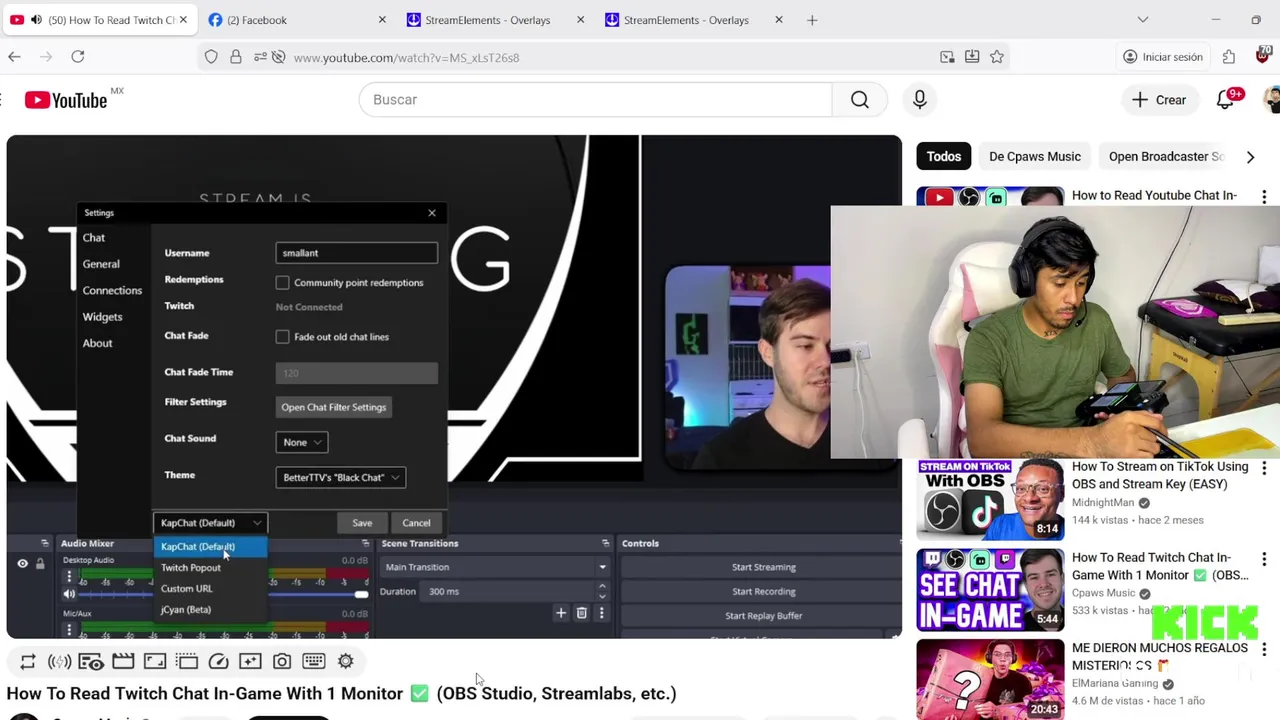The height and width of the screenshot is (720, 1280).
Task: Open the Widgets settings section
Action: click(102, 317)
